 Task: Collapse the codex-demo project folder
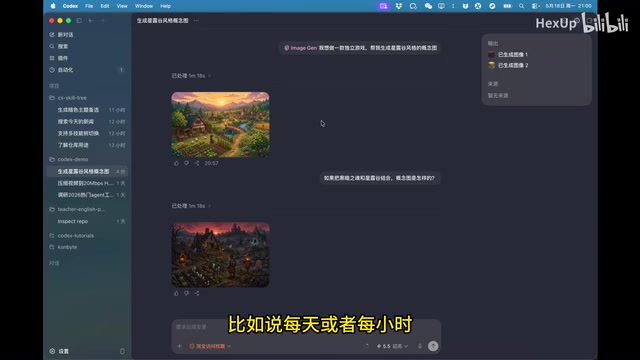tap(68, 159)
